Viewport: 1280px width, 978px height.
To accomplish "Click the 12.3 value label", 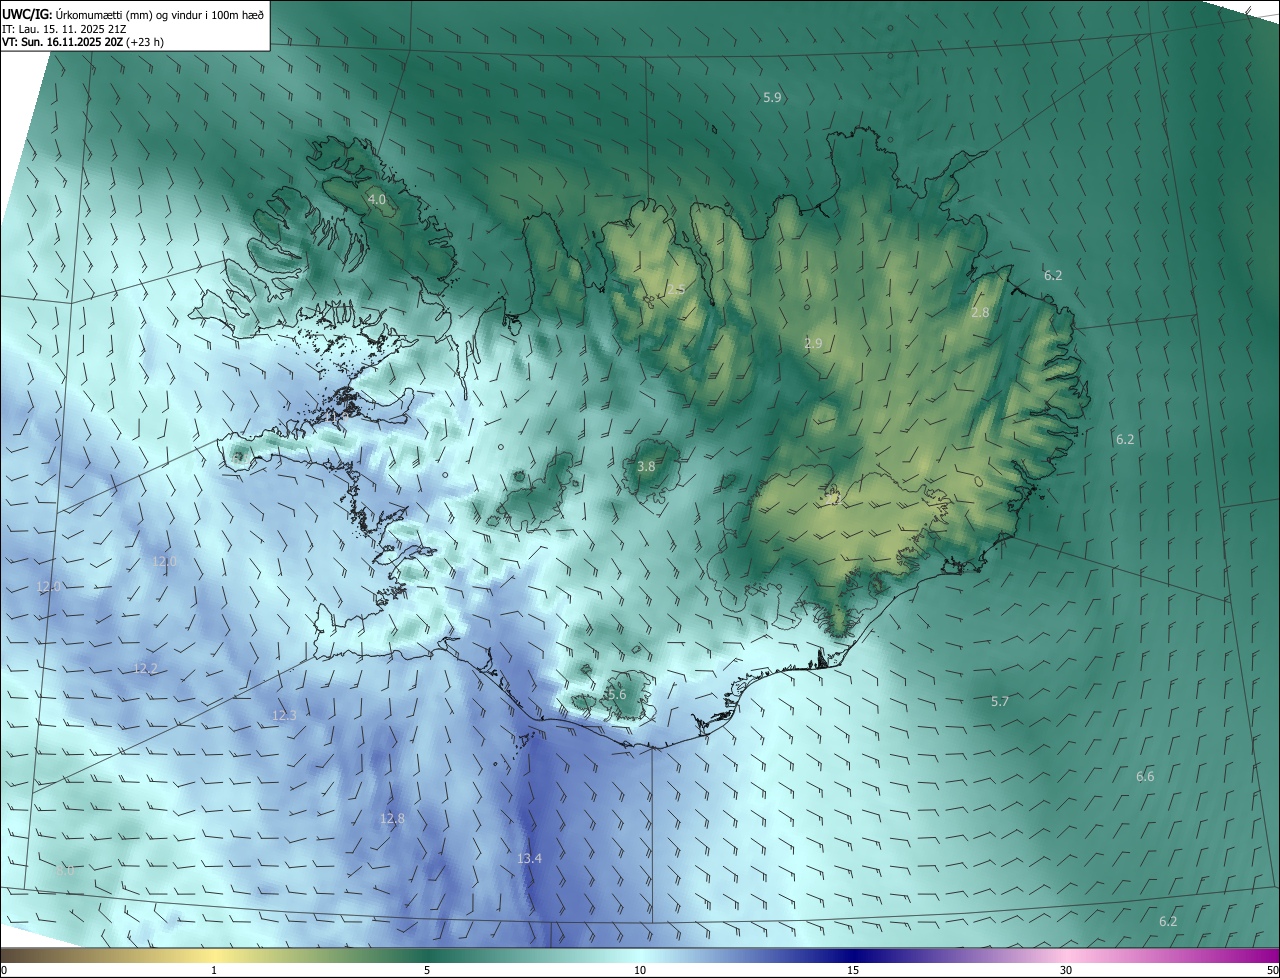I will tap(284, 716).
